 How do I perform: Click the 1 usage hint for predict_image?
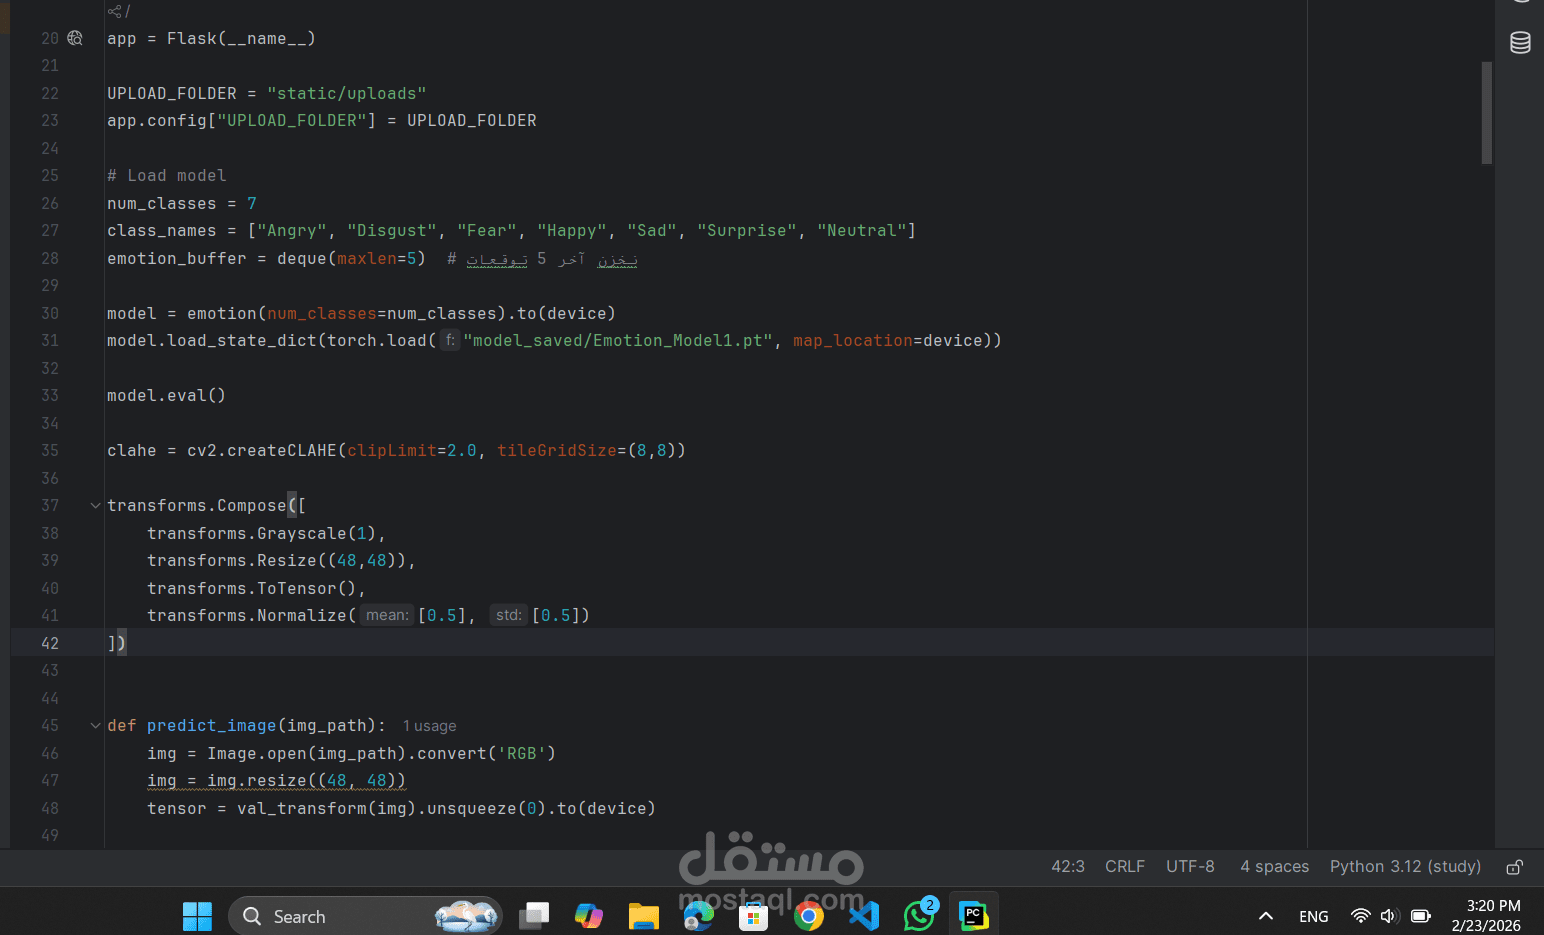(x=429, y=726)
